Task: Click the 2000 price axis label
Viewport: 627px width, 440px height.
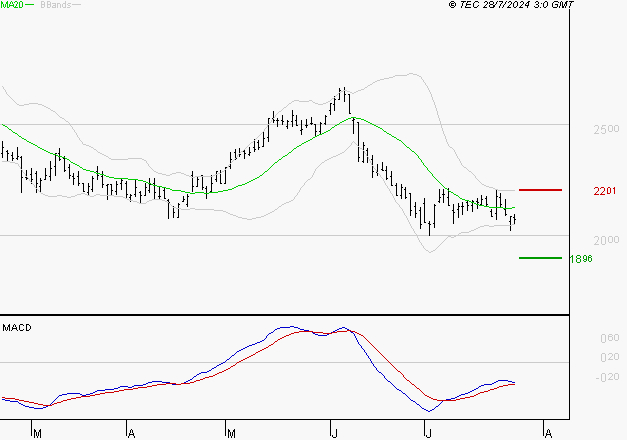Action: [x=606, y=240]
